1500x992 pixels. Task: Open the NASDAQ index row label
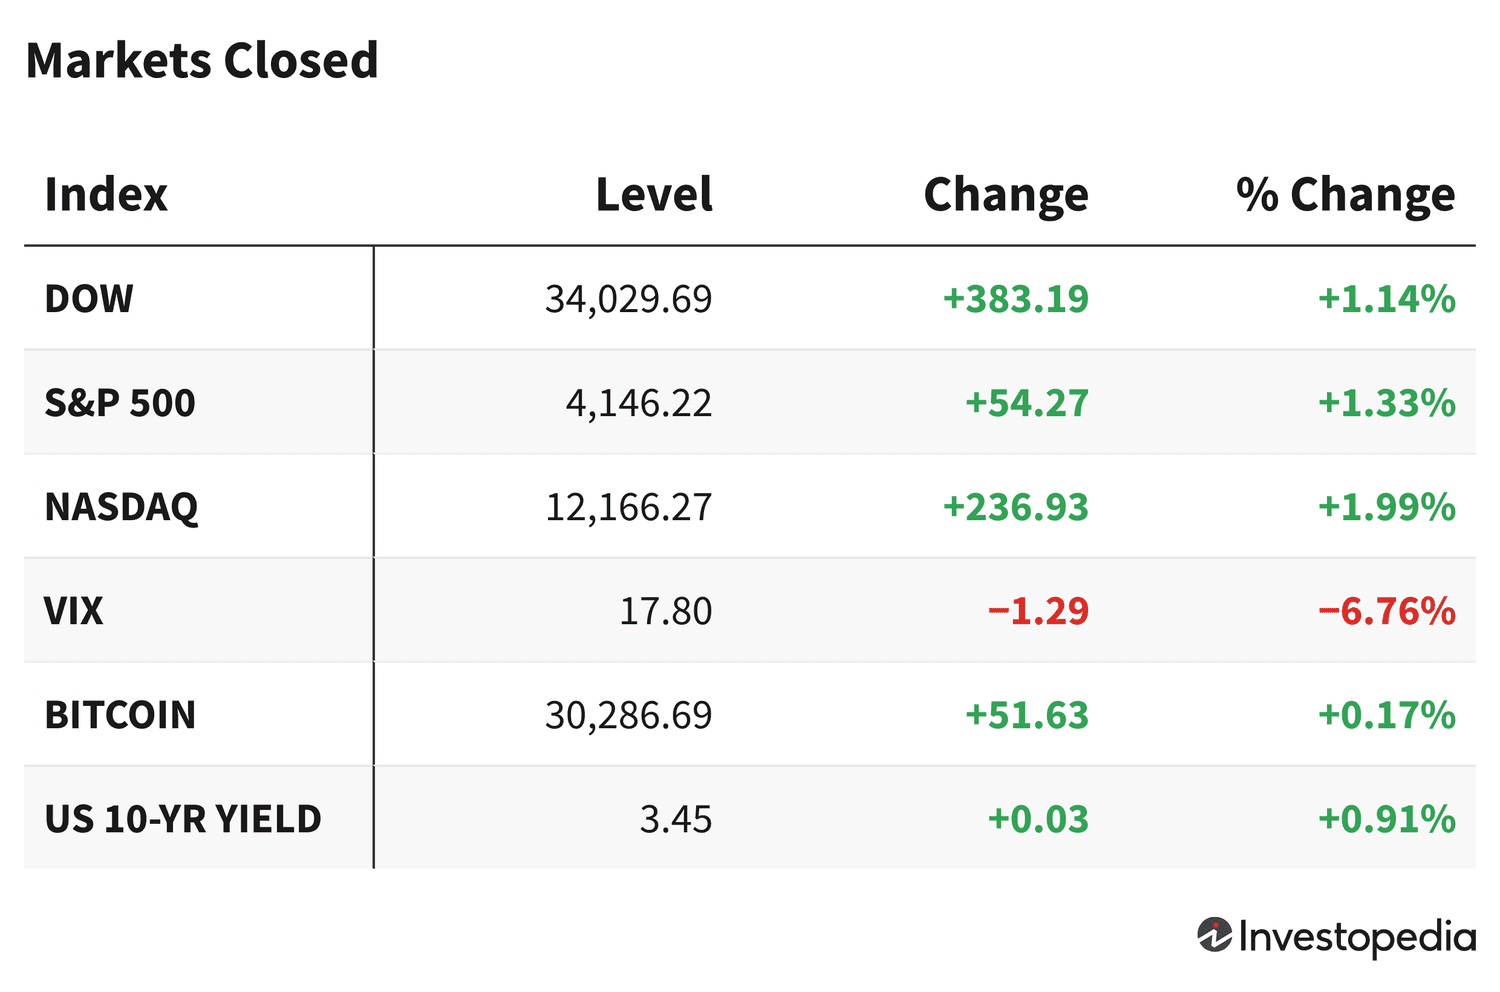coord(121,507)
